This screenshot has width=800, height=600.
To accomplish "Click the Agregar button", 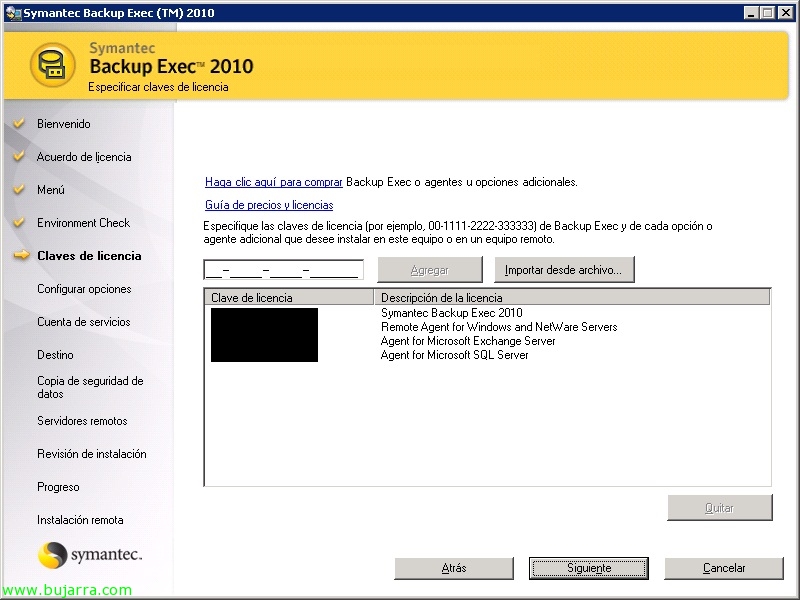I will (x=430, y=269).
